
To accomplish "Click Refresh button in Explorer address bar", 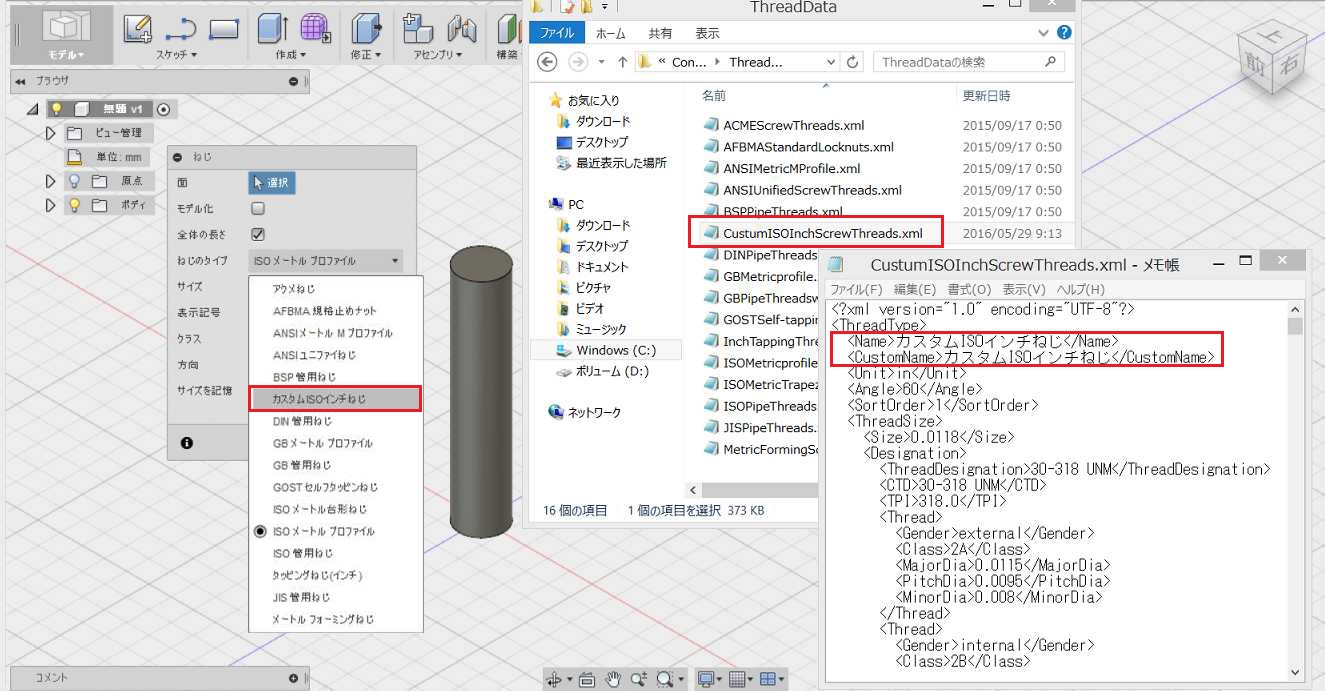I will (852, 62).
